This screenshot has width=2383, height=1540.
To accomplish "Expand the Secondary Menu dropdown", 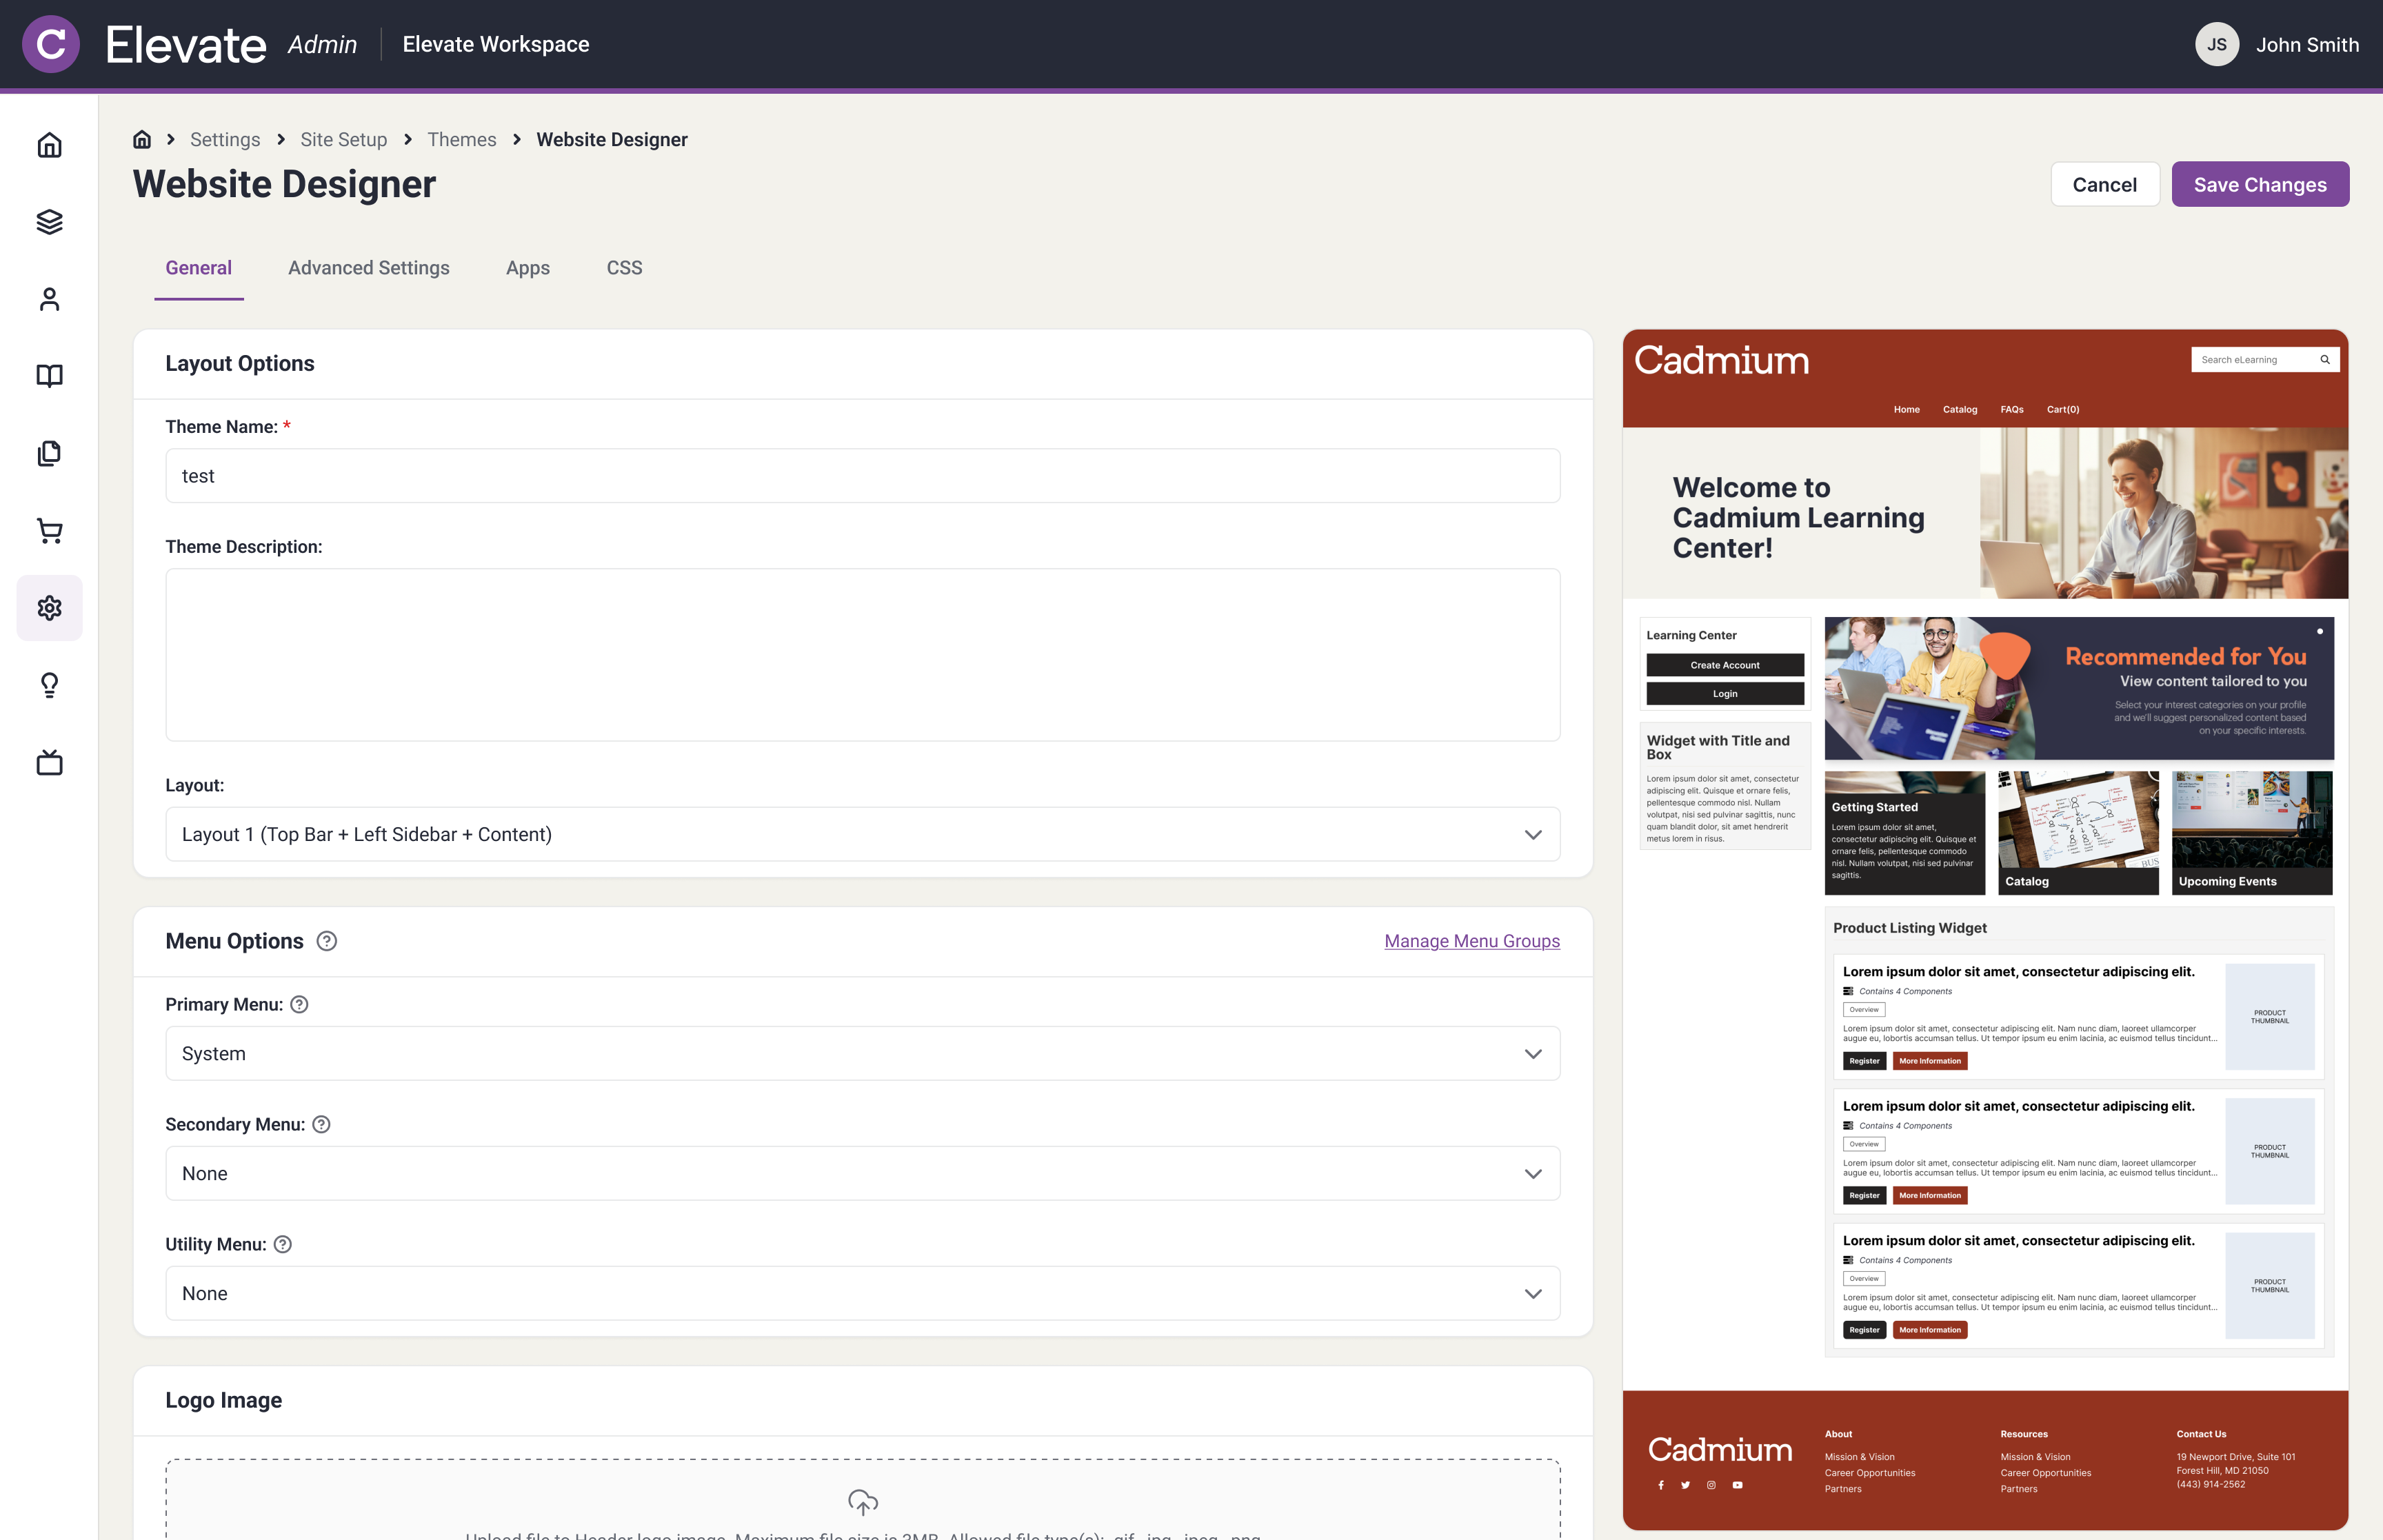I will (x=862, y=1173).
